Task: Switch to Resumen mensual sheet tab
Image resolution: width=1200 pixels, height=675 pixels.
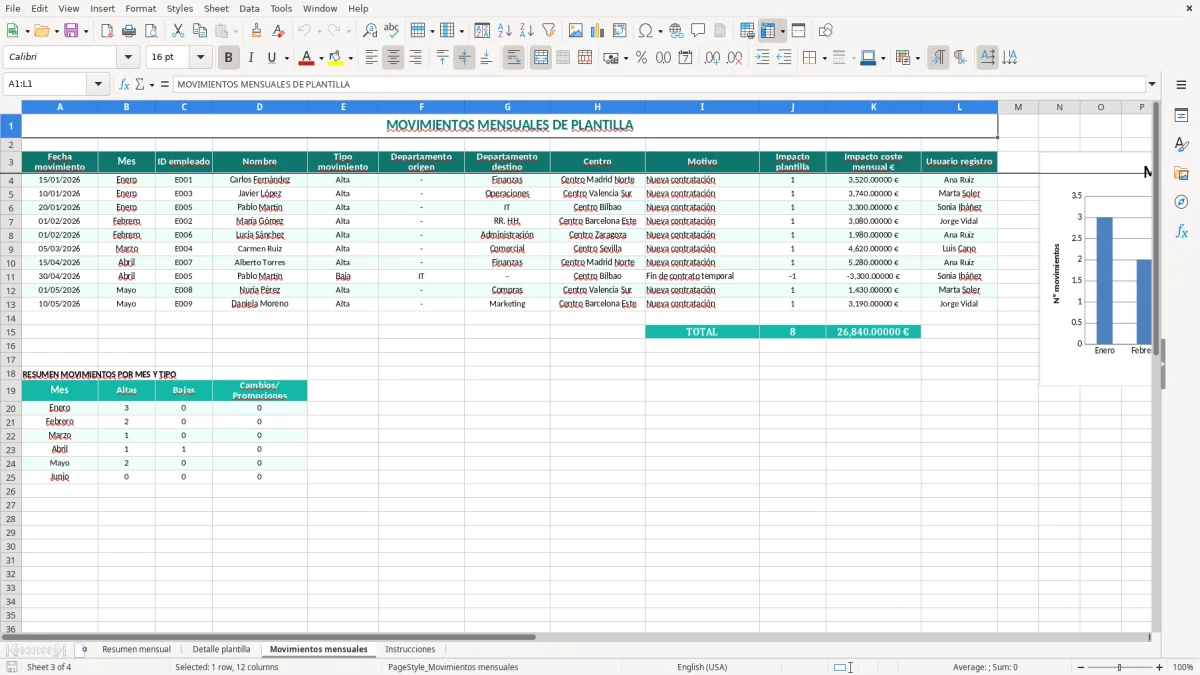Action: pos(136,650)
